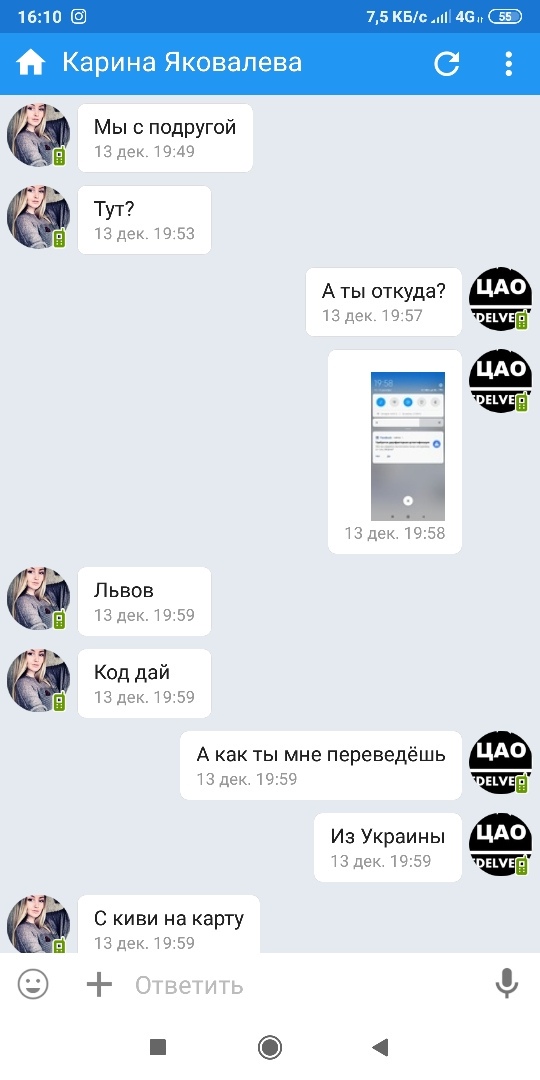Viewport: 540px width, 1080px height.
Task: Open the sent screenshot thumbnail image
Action: (408, 446)
